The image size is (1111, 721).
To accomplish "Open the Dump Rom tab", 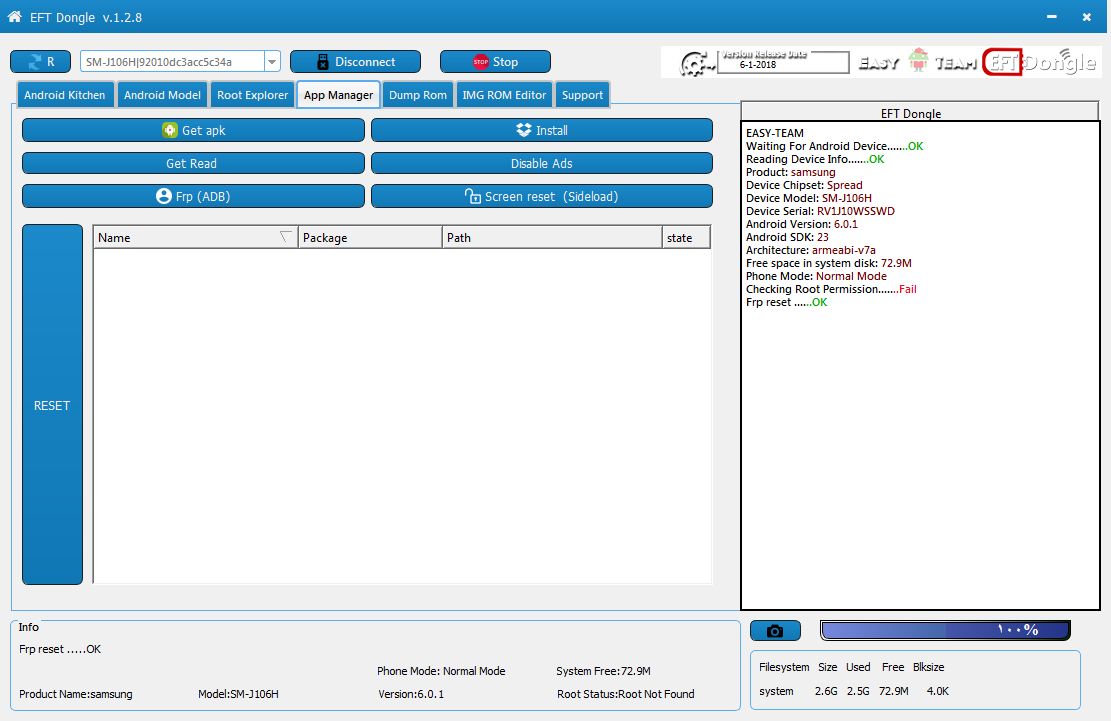I will (418, 95).
